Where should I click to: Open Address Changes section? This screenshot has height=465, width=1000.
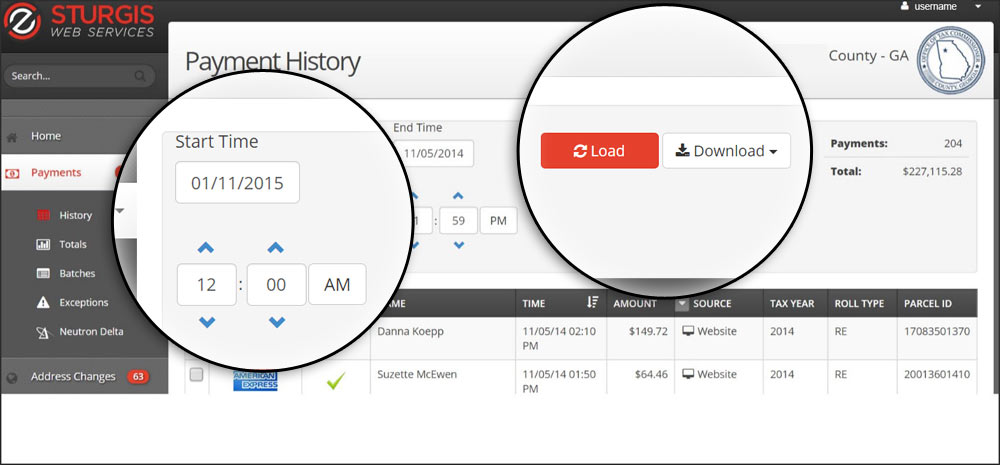(x=73, y=376)
